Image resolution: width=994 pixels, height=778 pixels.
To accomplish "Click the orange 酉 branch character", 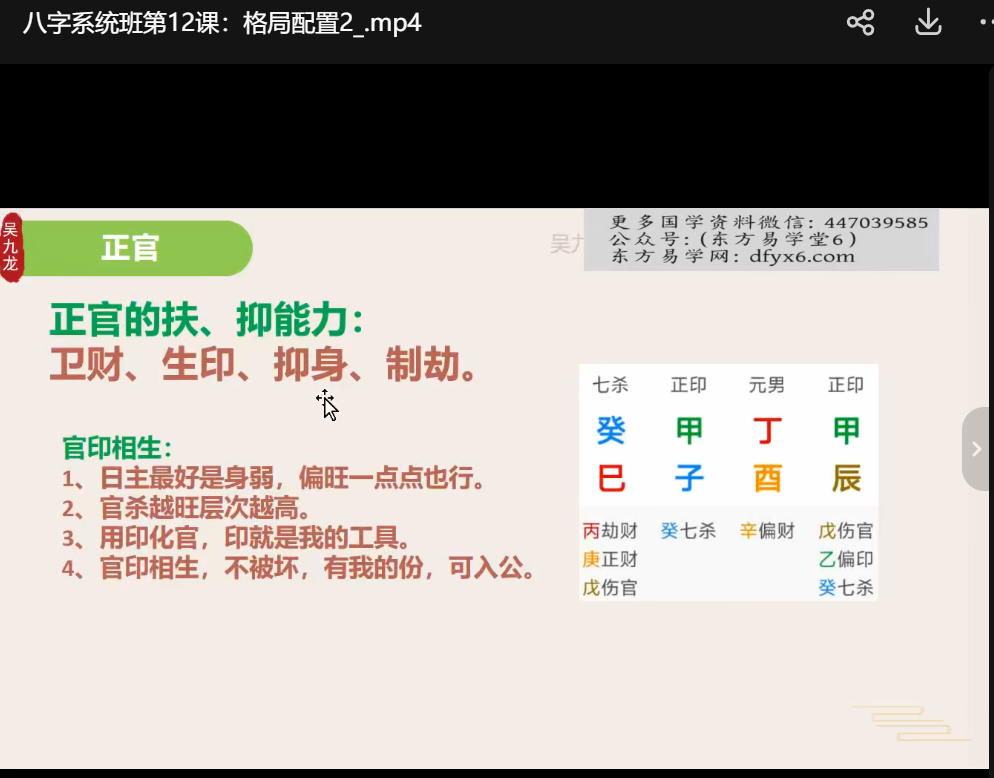I will click(x=767, y=479).
